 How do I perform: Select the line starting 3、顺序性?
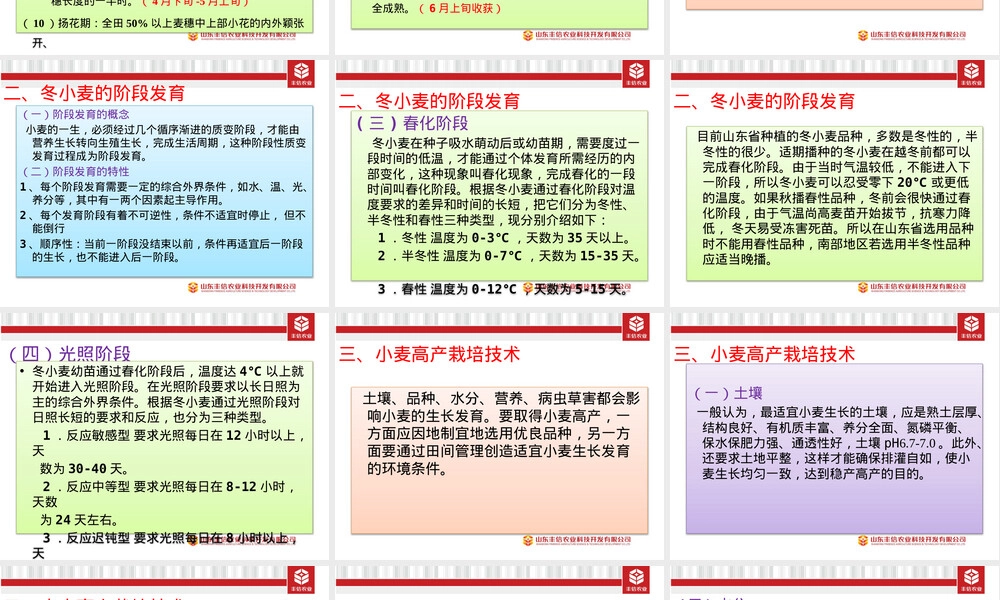click(161, 251)
